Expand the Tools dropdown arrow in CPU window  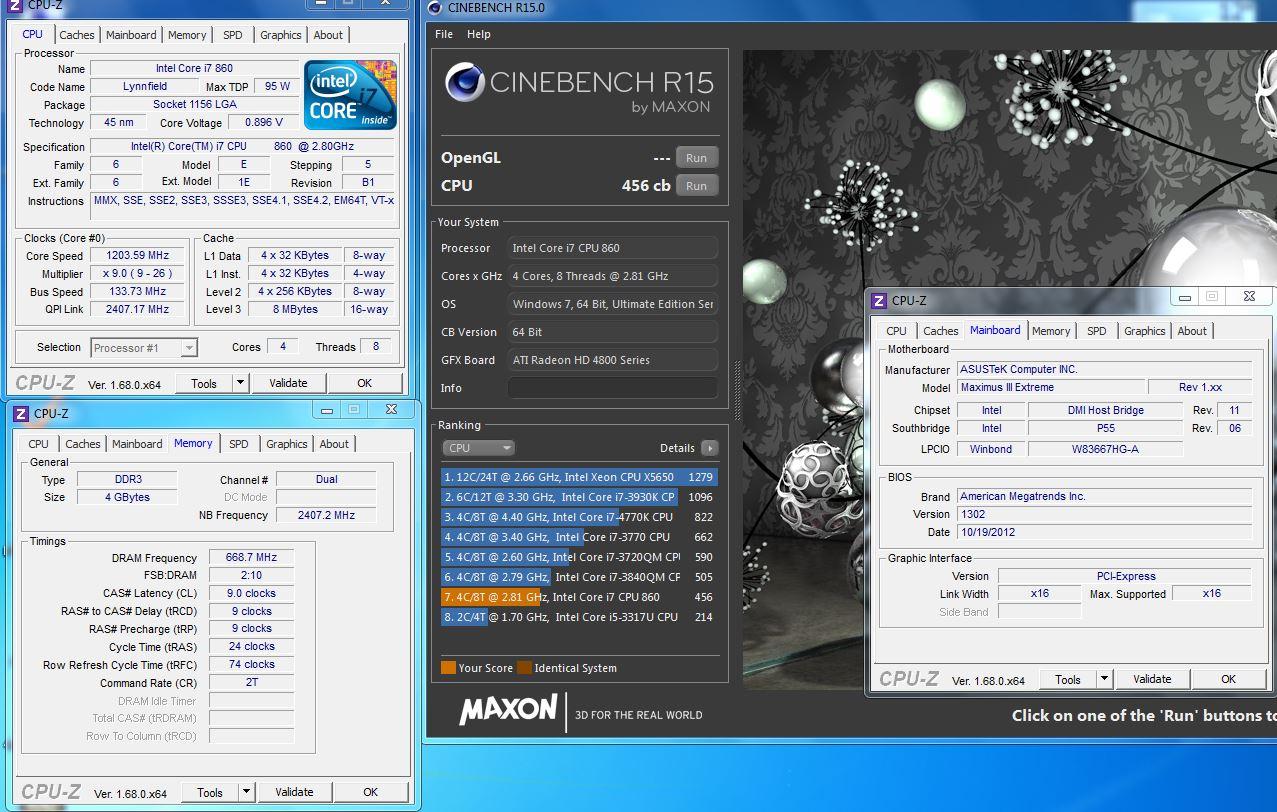(x=240, y=383)
